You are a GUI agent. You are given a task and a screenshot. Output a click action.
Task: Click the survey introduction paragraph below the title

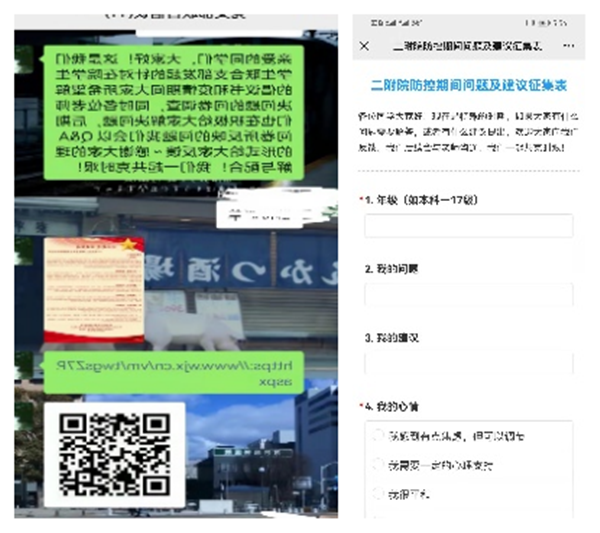point(469,132)
